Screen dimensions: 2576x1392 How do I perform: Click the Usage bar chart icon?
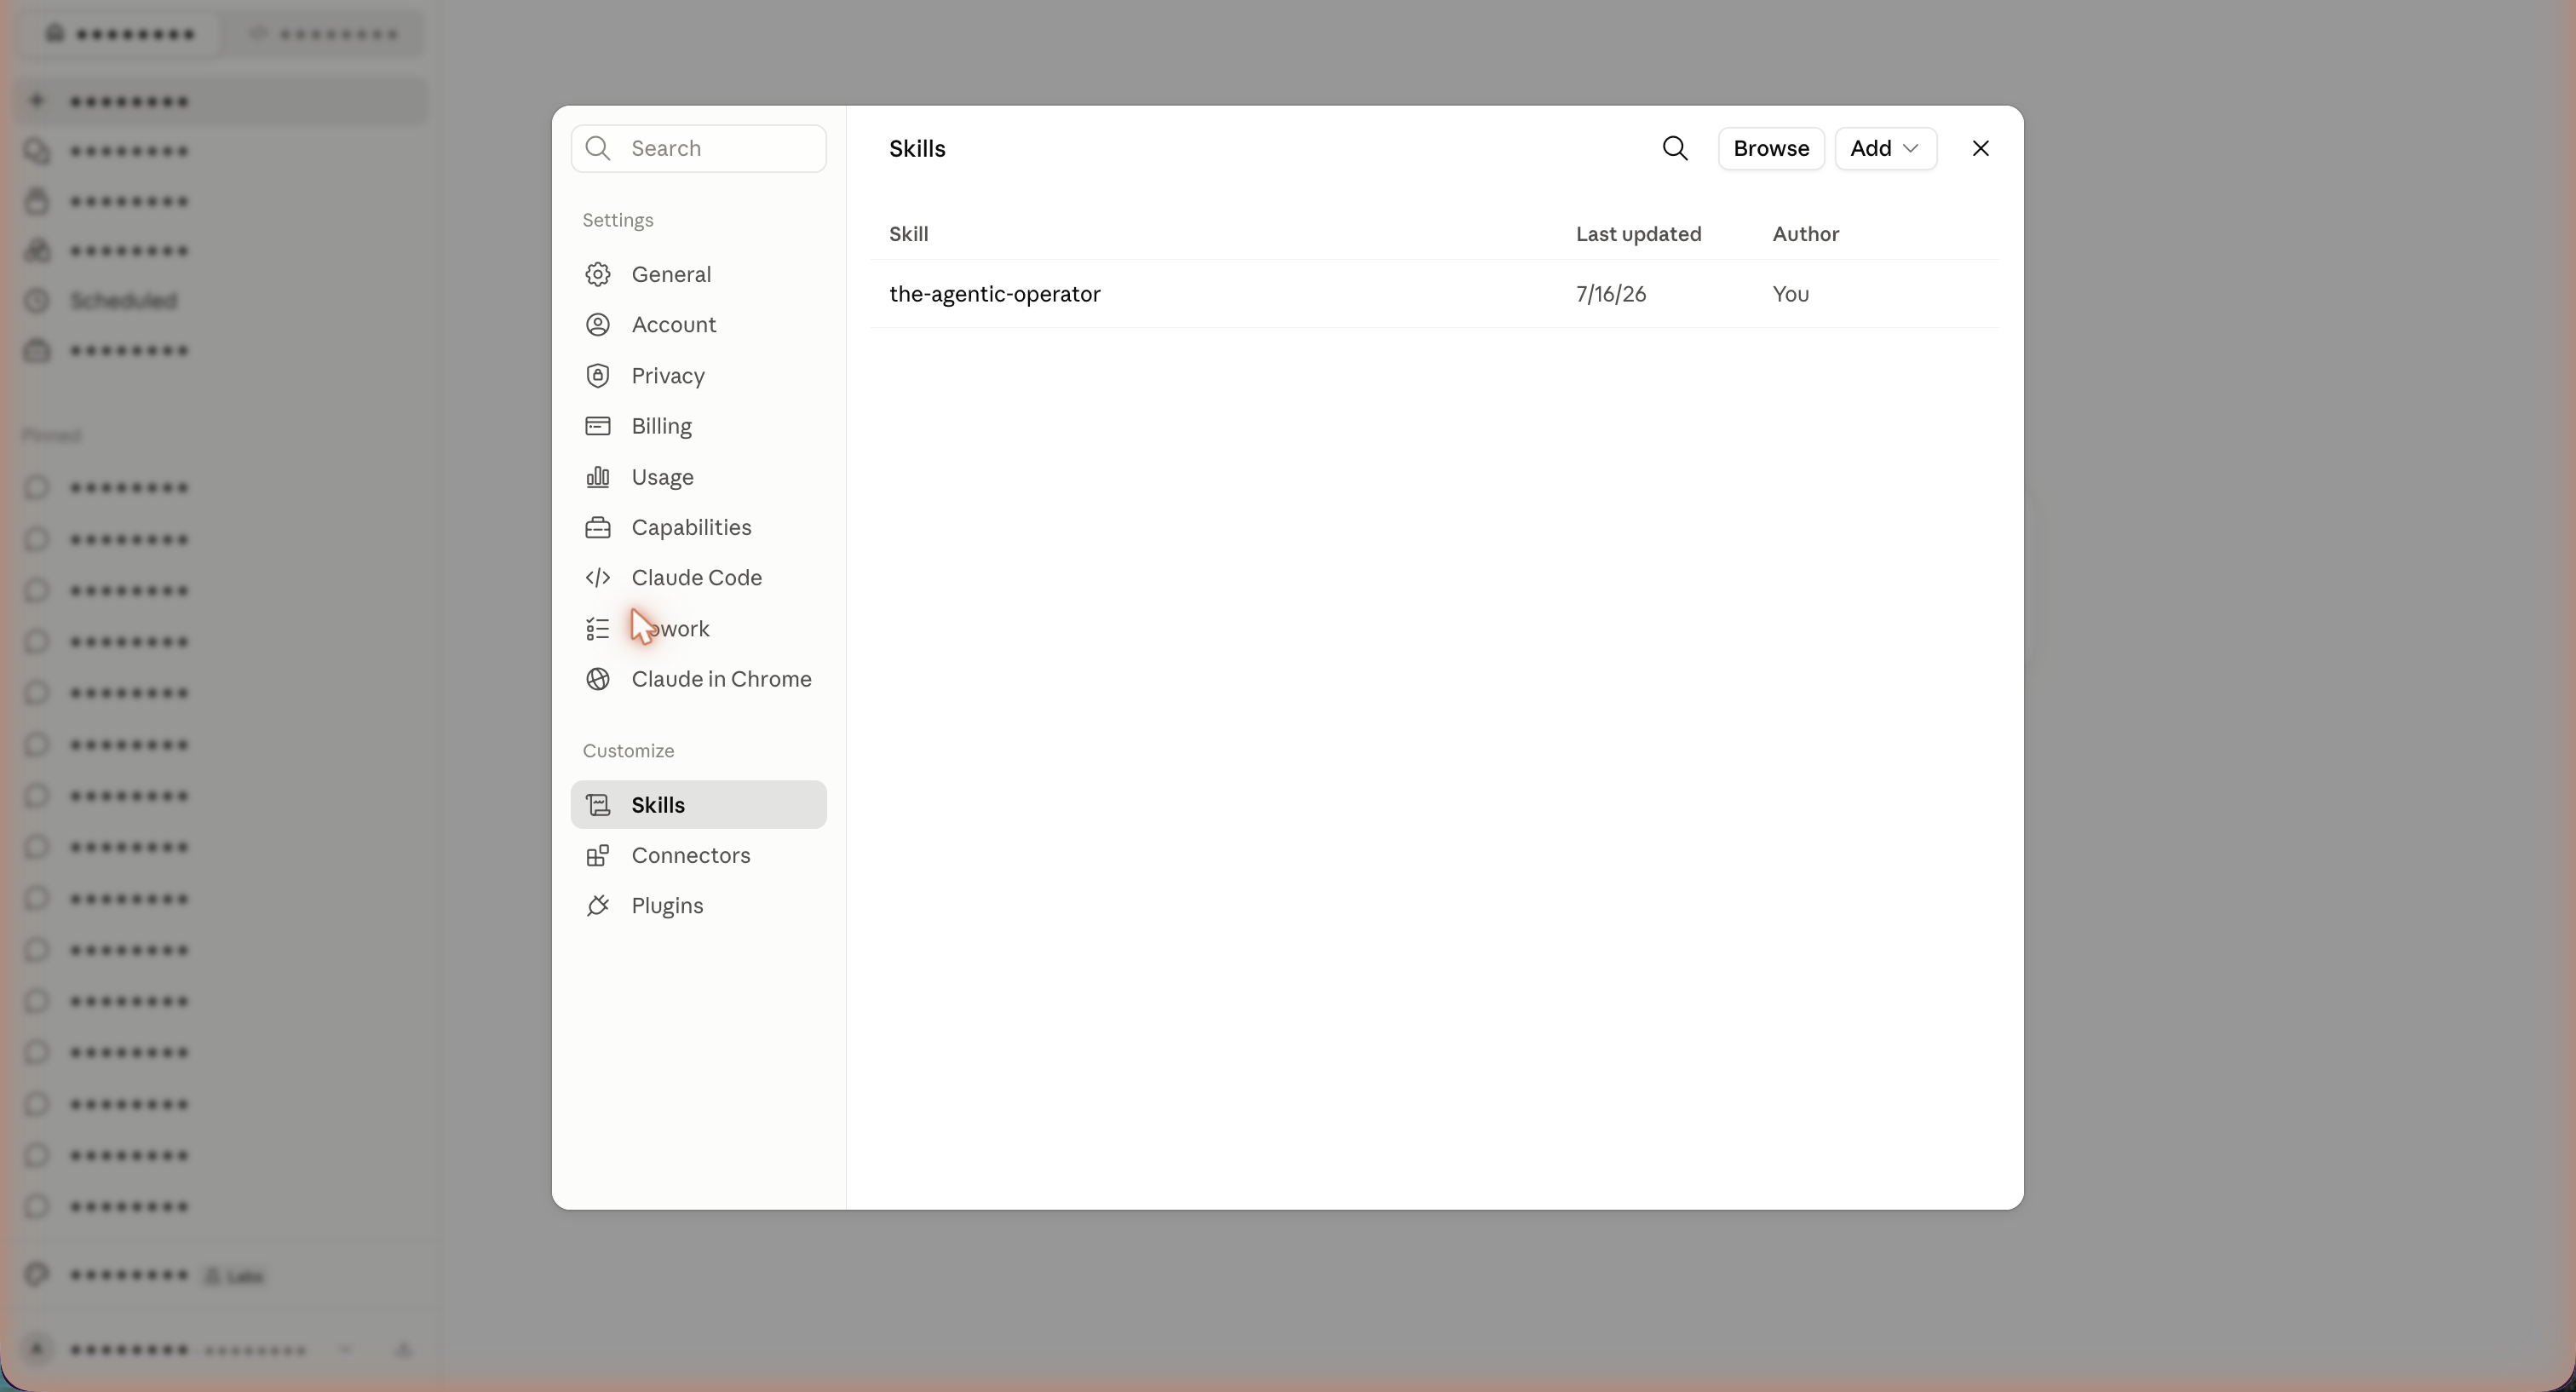pyautogui.click(x=598, y=477)
